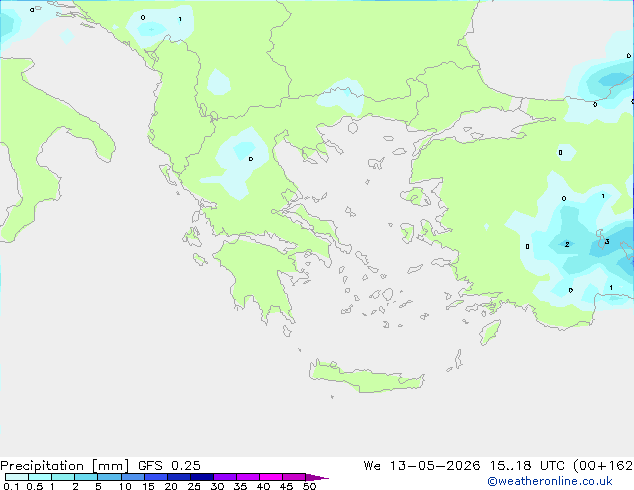
Task: Open the weatheronline.co.uk copyright link
Action: point(550,481)
